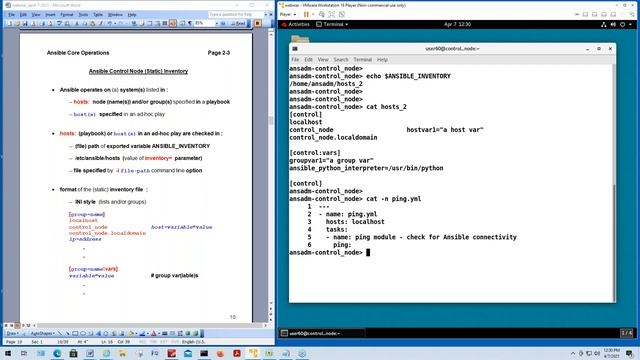The width and height of the screenshot is (640, 360).
Task: Open the Word Window menu
Action: (115, 15)
